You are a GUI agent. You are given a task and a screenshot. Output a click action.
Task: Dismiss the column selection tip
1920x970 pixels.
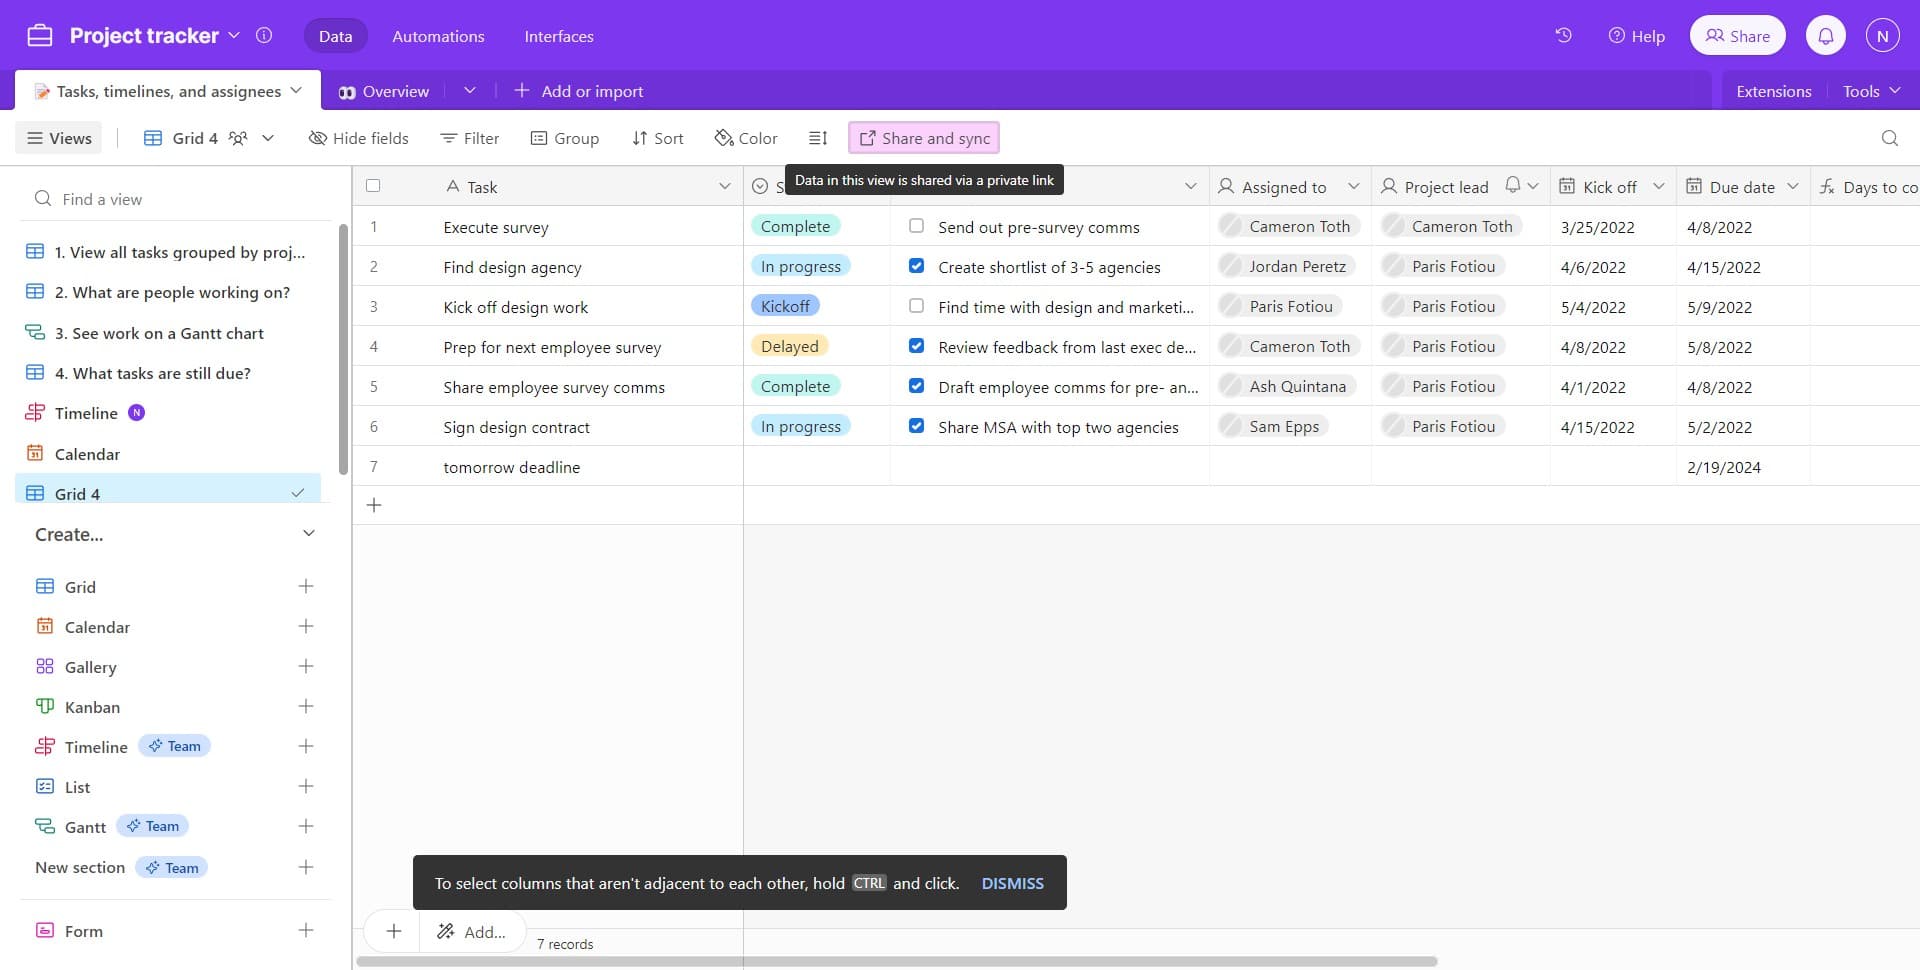click(1012, 883)
